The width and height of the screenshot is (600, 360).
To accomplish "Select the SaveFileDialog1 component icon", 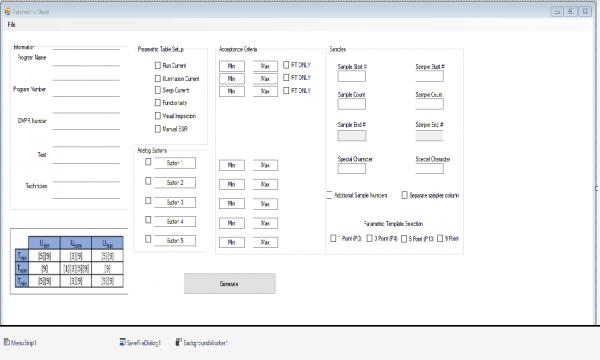I will click(122, 342).
